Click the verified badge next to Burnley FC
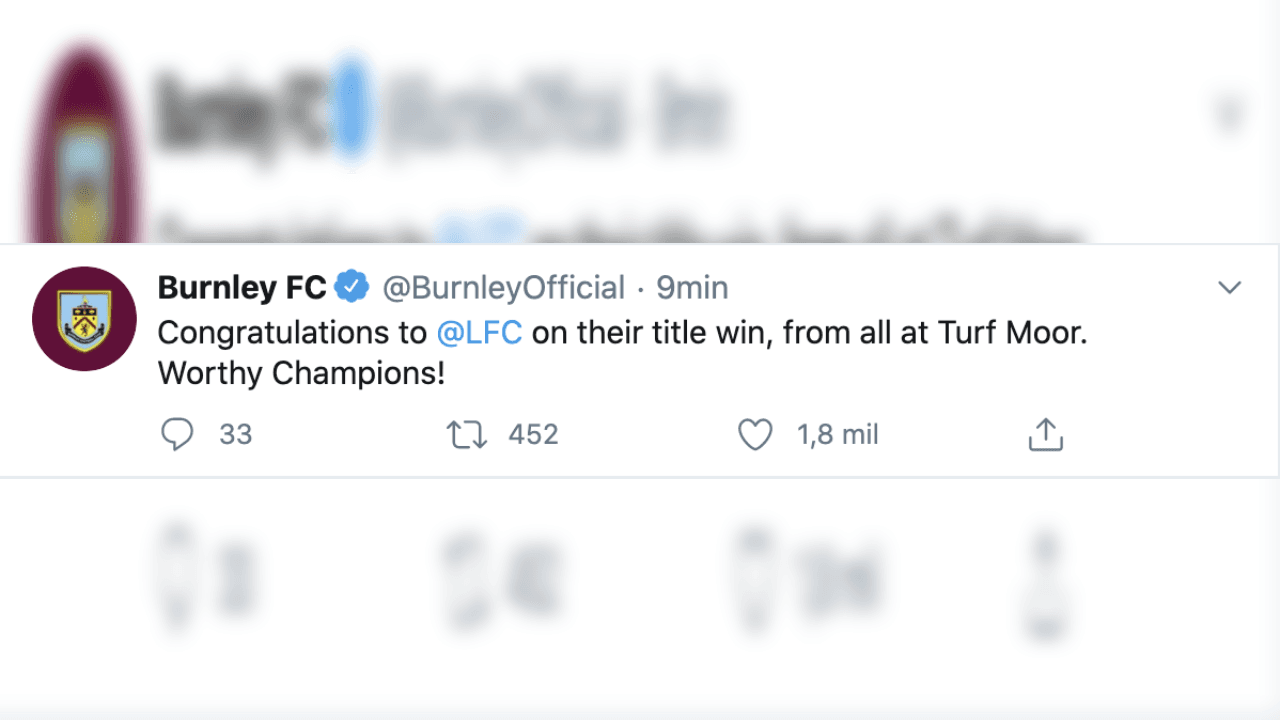The image size is (1280, 720). coord(350,286)
